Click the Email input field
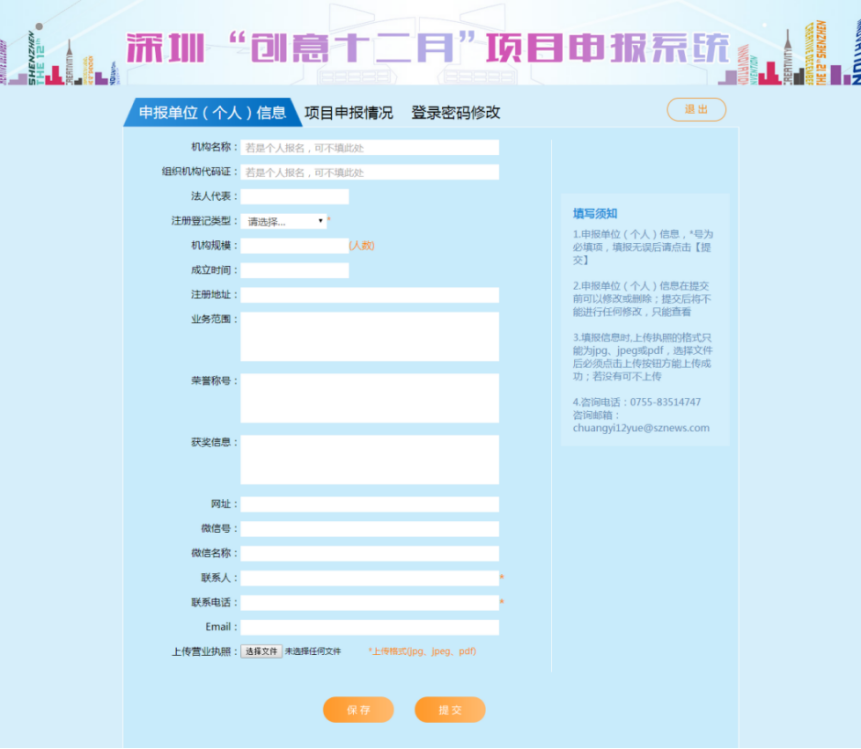The width and height of the screenshot is (861, 749). coord(368,627)
